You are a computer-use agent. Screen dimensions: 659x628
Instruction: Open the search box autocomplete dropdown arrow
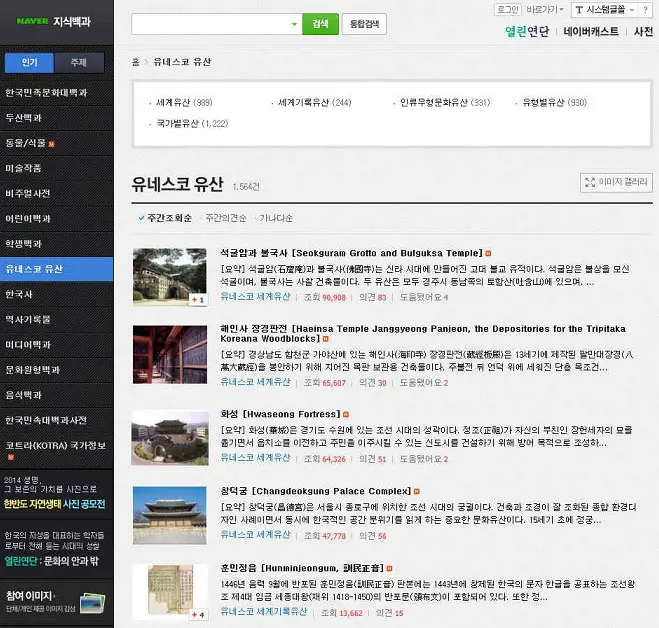(x=293, y=24)
